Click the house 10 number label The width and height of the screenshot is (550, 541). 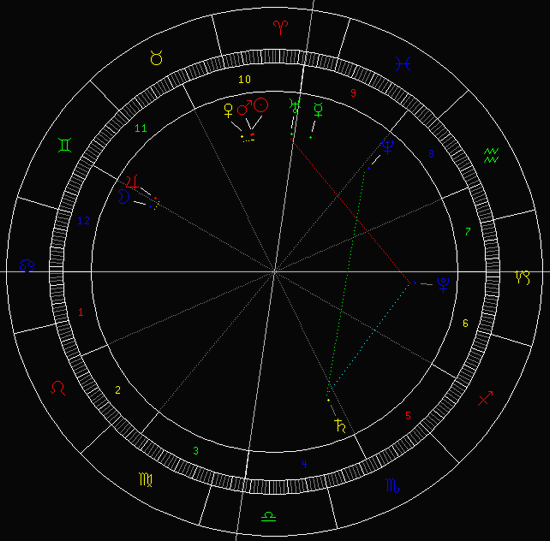coord(244,79)
